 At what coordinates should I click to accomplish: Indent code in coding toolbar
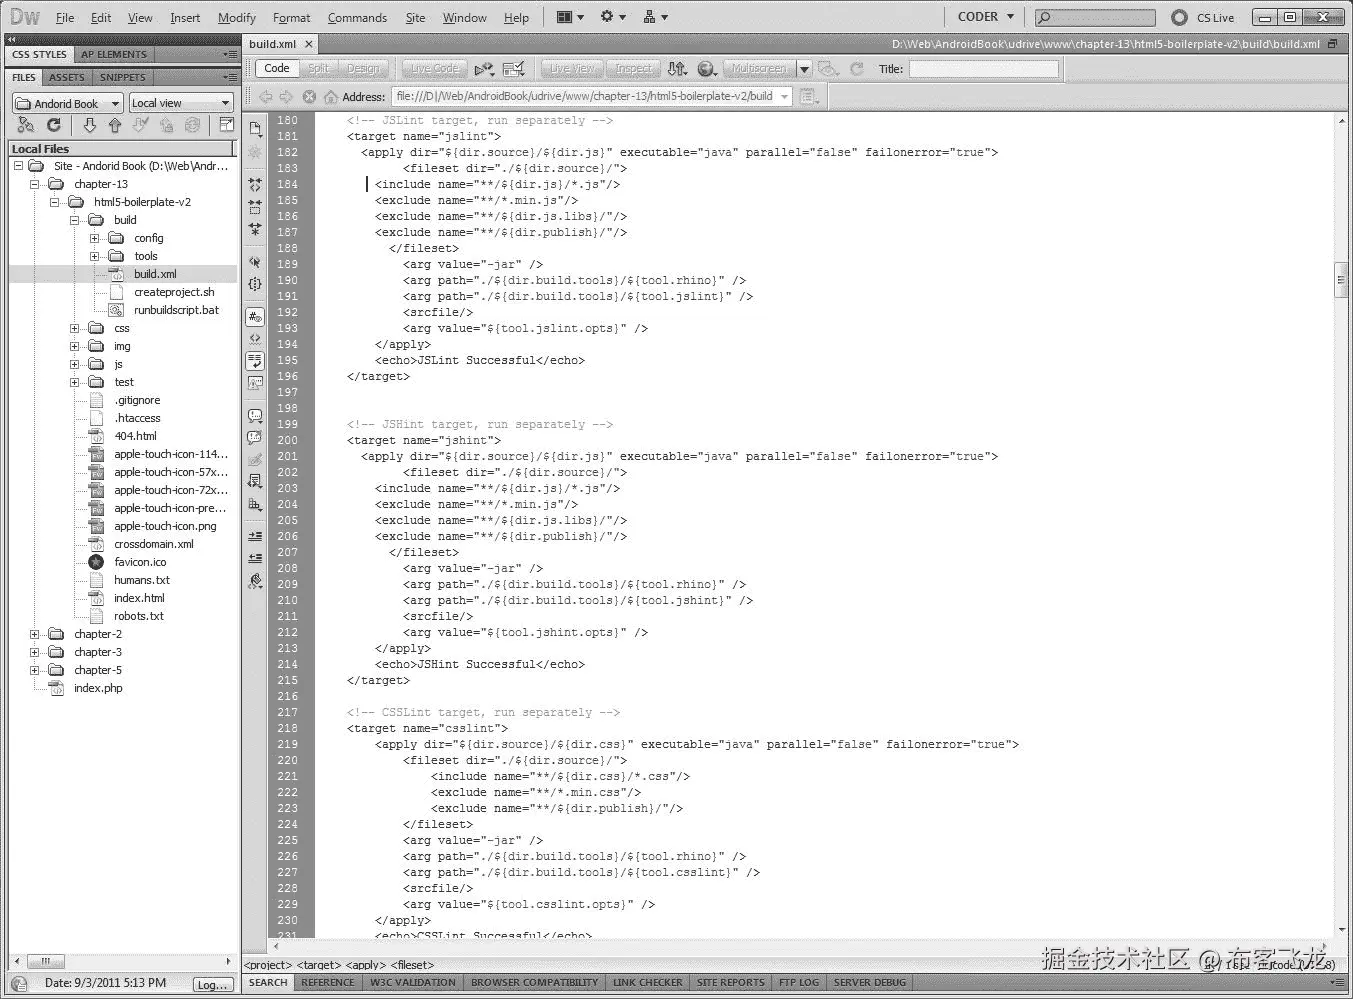(x=255, y=536)
